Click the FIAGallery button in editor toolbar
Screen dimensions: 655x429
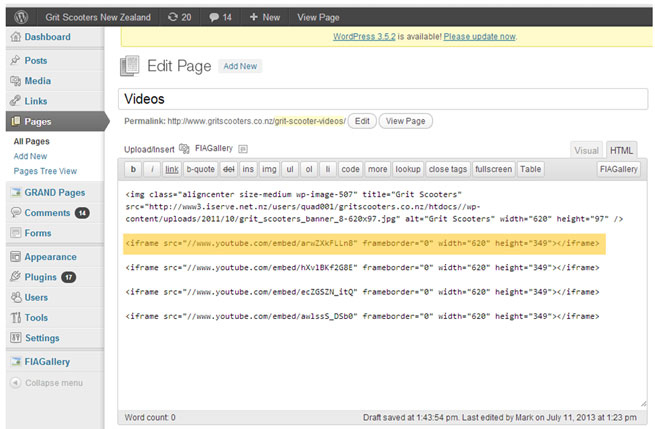click(x=619, y=169)
